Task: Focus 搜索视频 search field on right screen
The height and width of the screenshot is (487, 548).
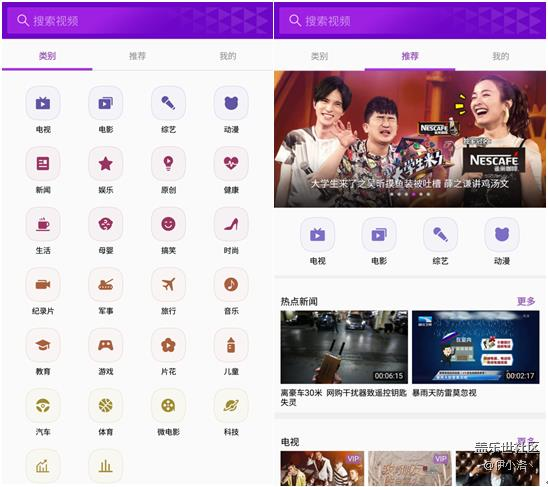Action: click(410, 21)
